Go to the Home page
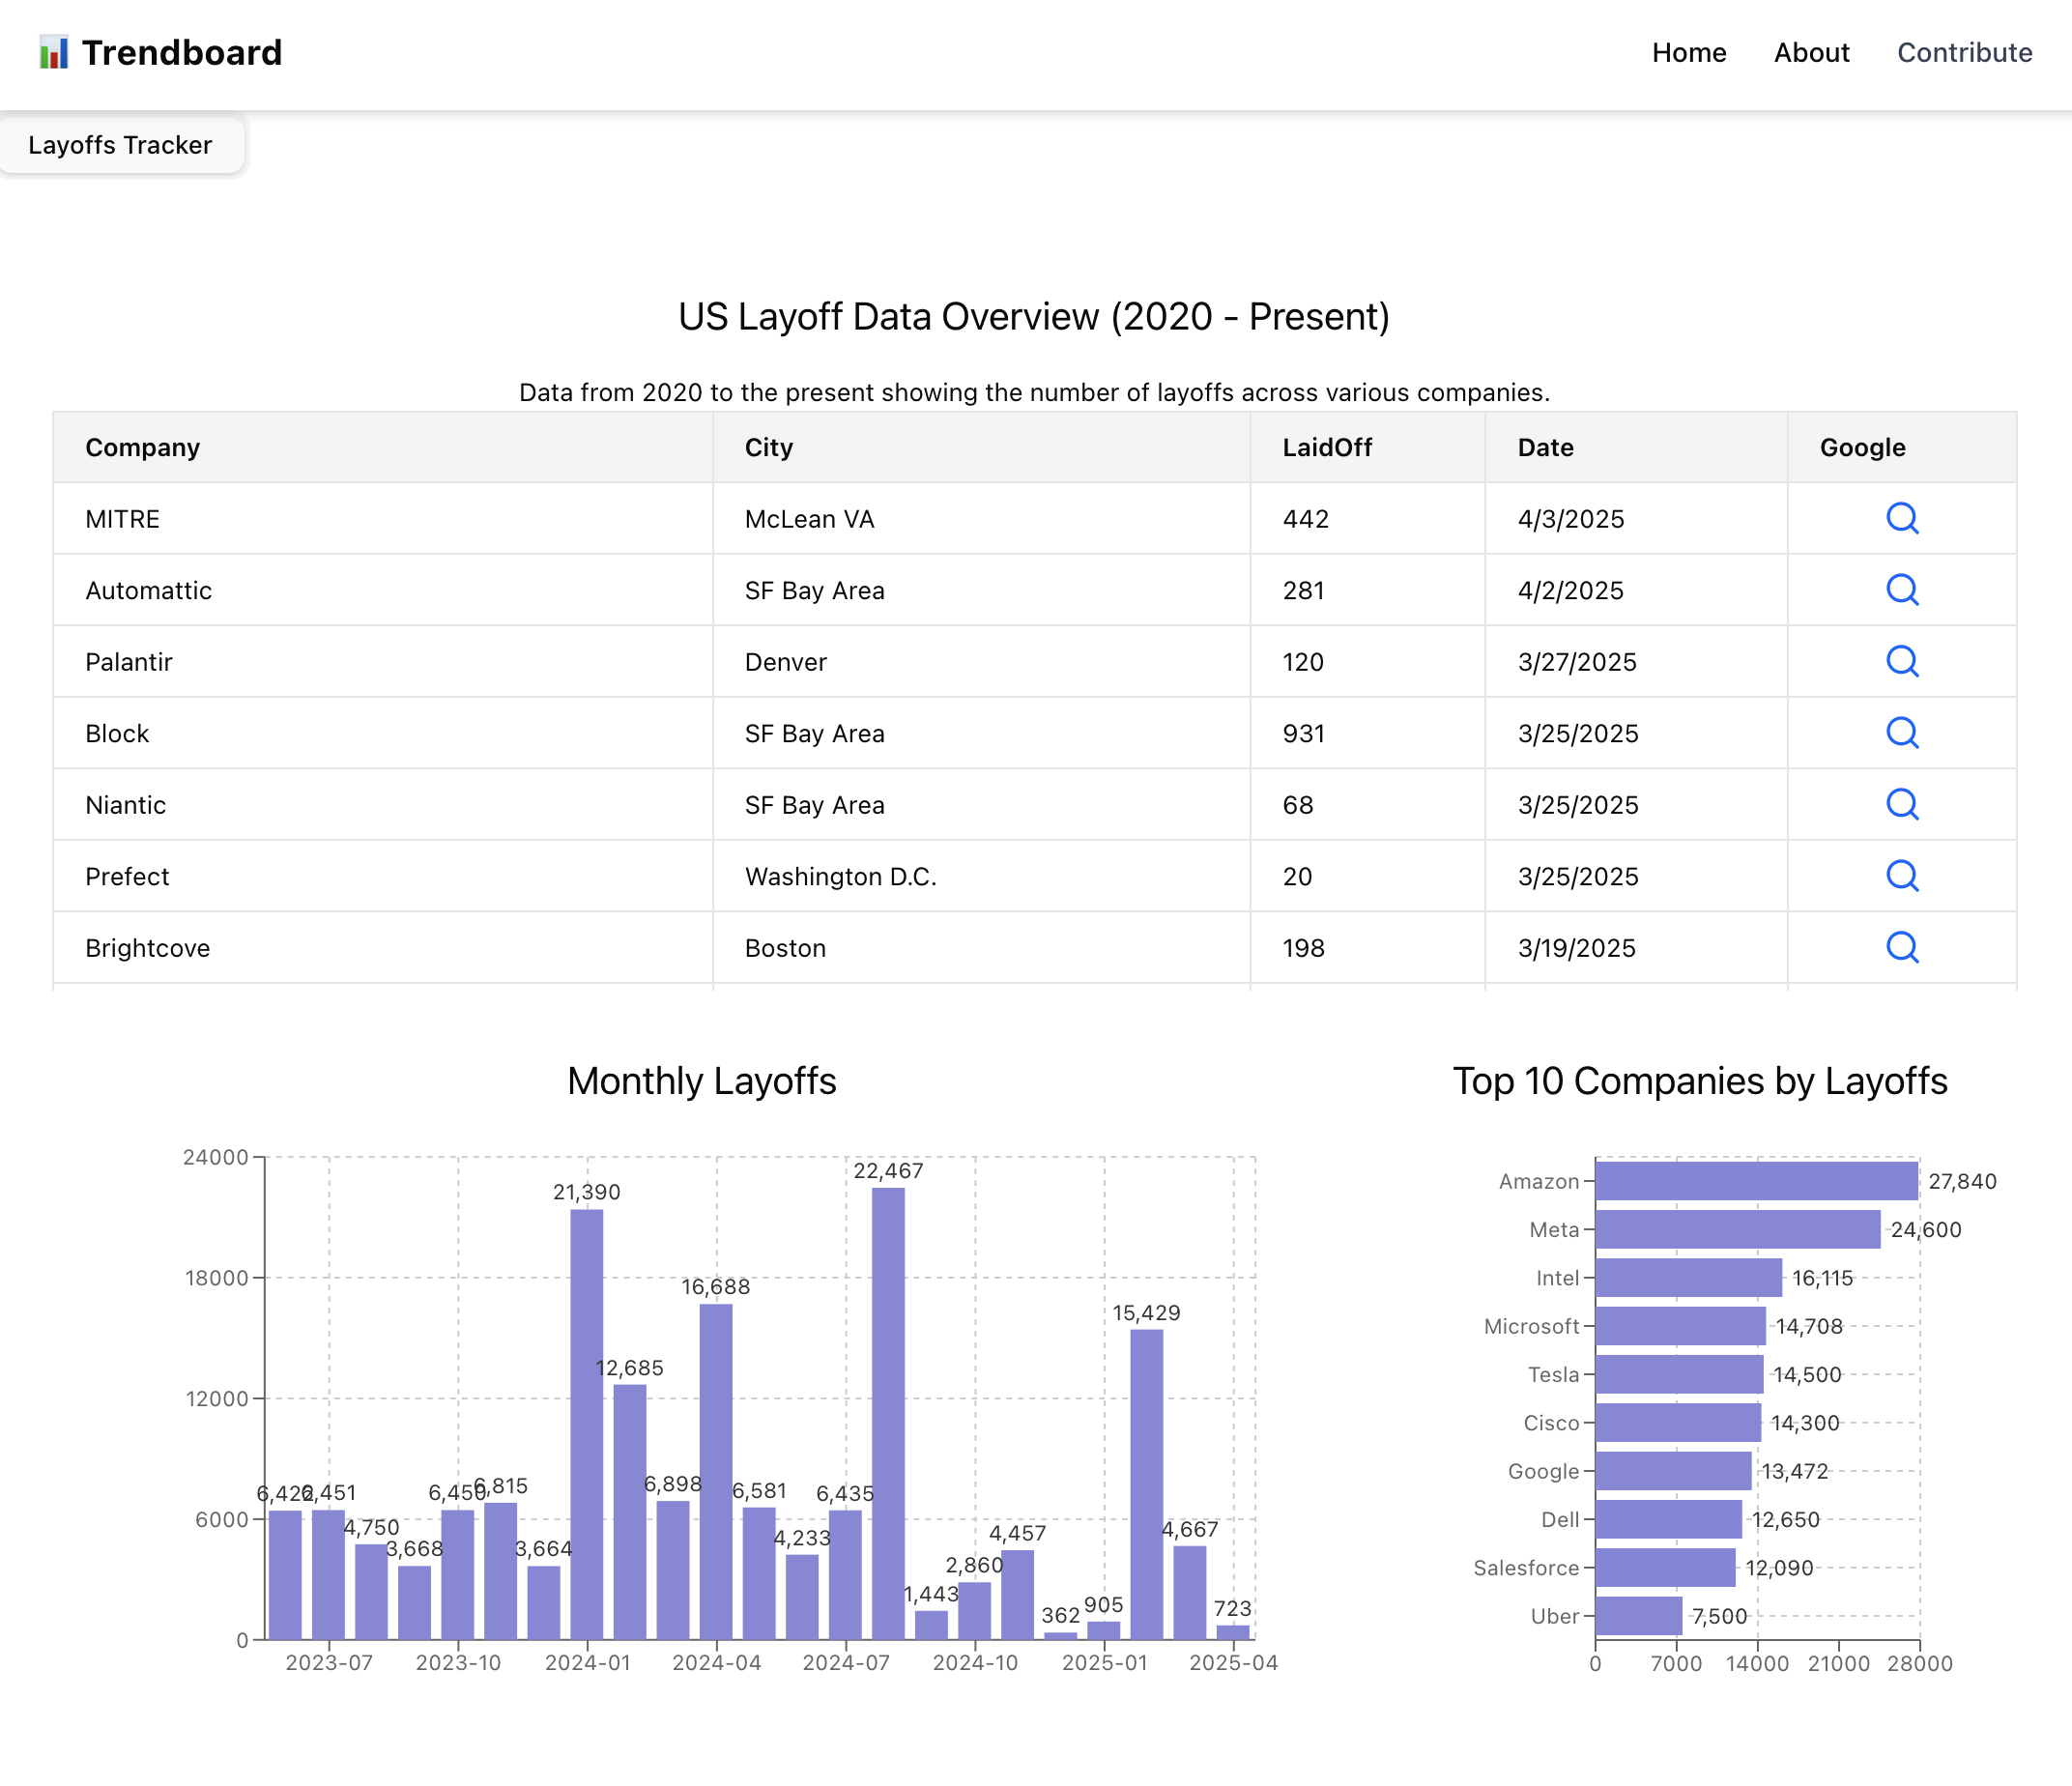Image resolution: width=2072 pixels, height=1786 pixels. click(x=1689, y=53)
